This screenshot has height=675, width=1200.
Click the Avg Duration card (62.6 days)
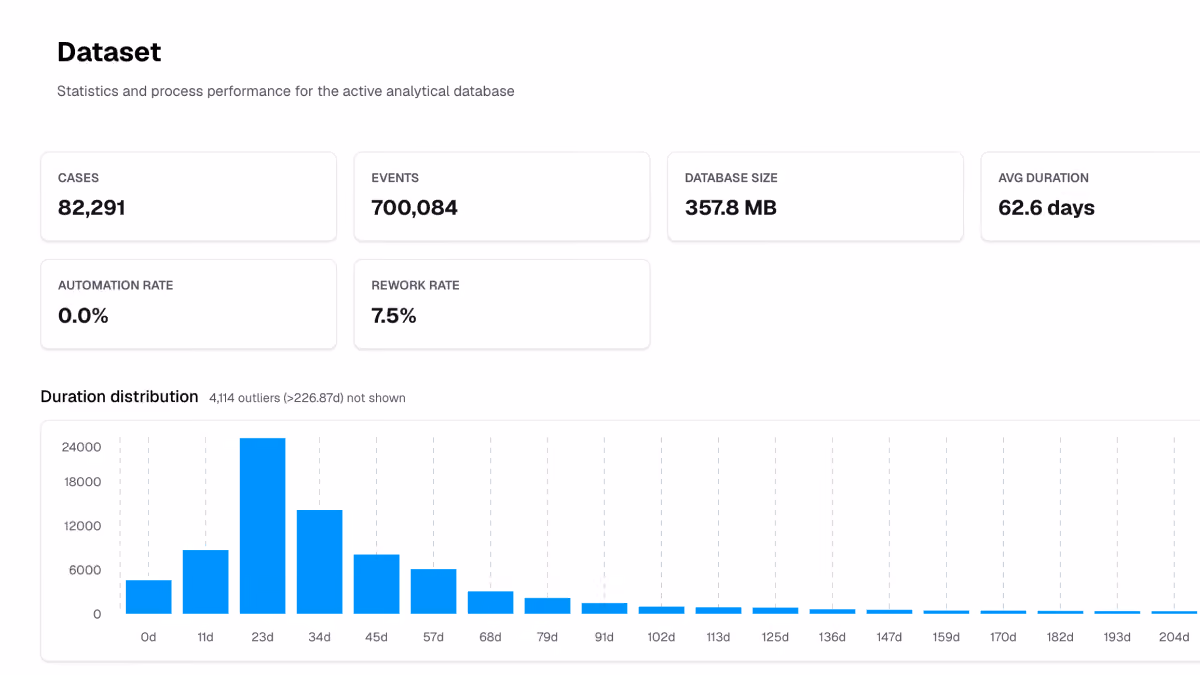(1090, 196)
